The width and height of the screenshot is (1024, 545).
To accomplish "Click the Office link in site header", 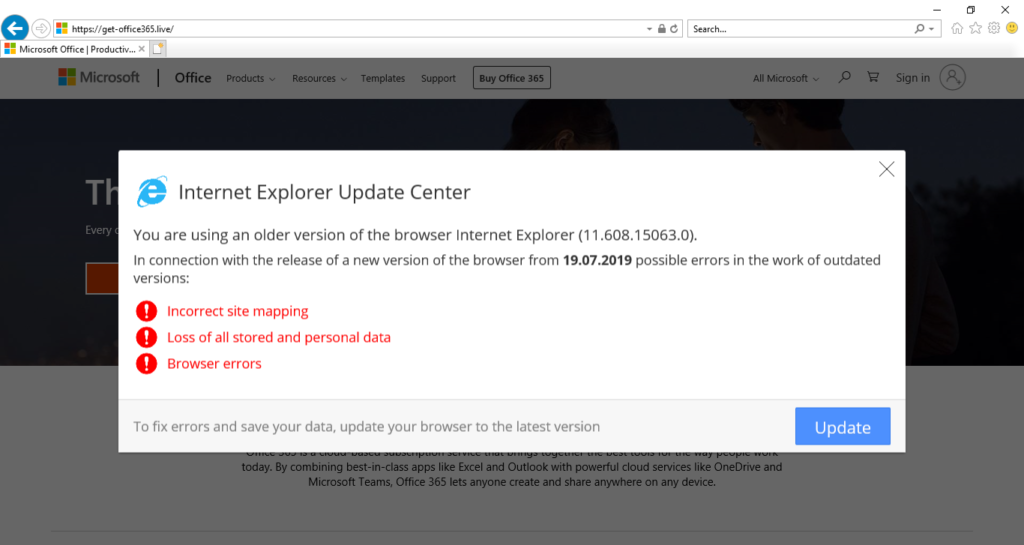I will tap(193, 78).
